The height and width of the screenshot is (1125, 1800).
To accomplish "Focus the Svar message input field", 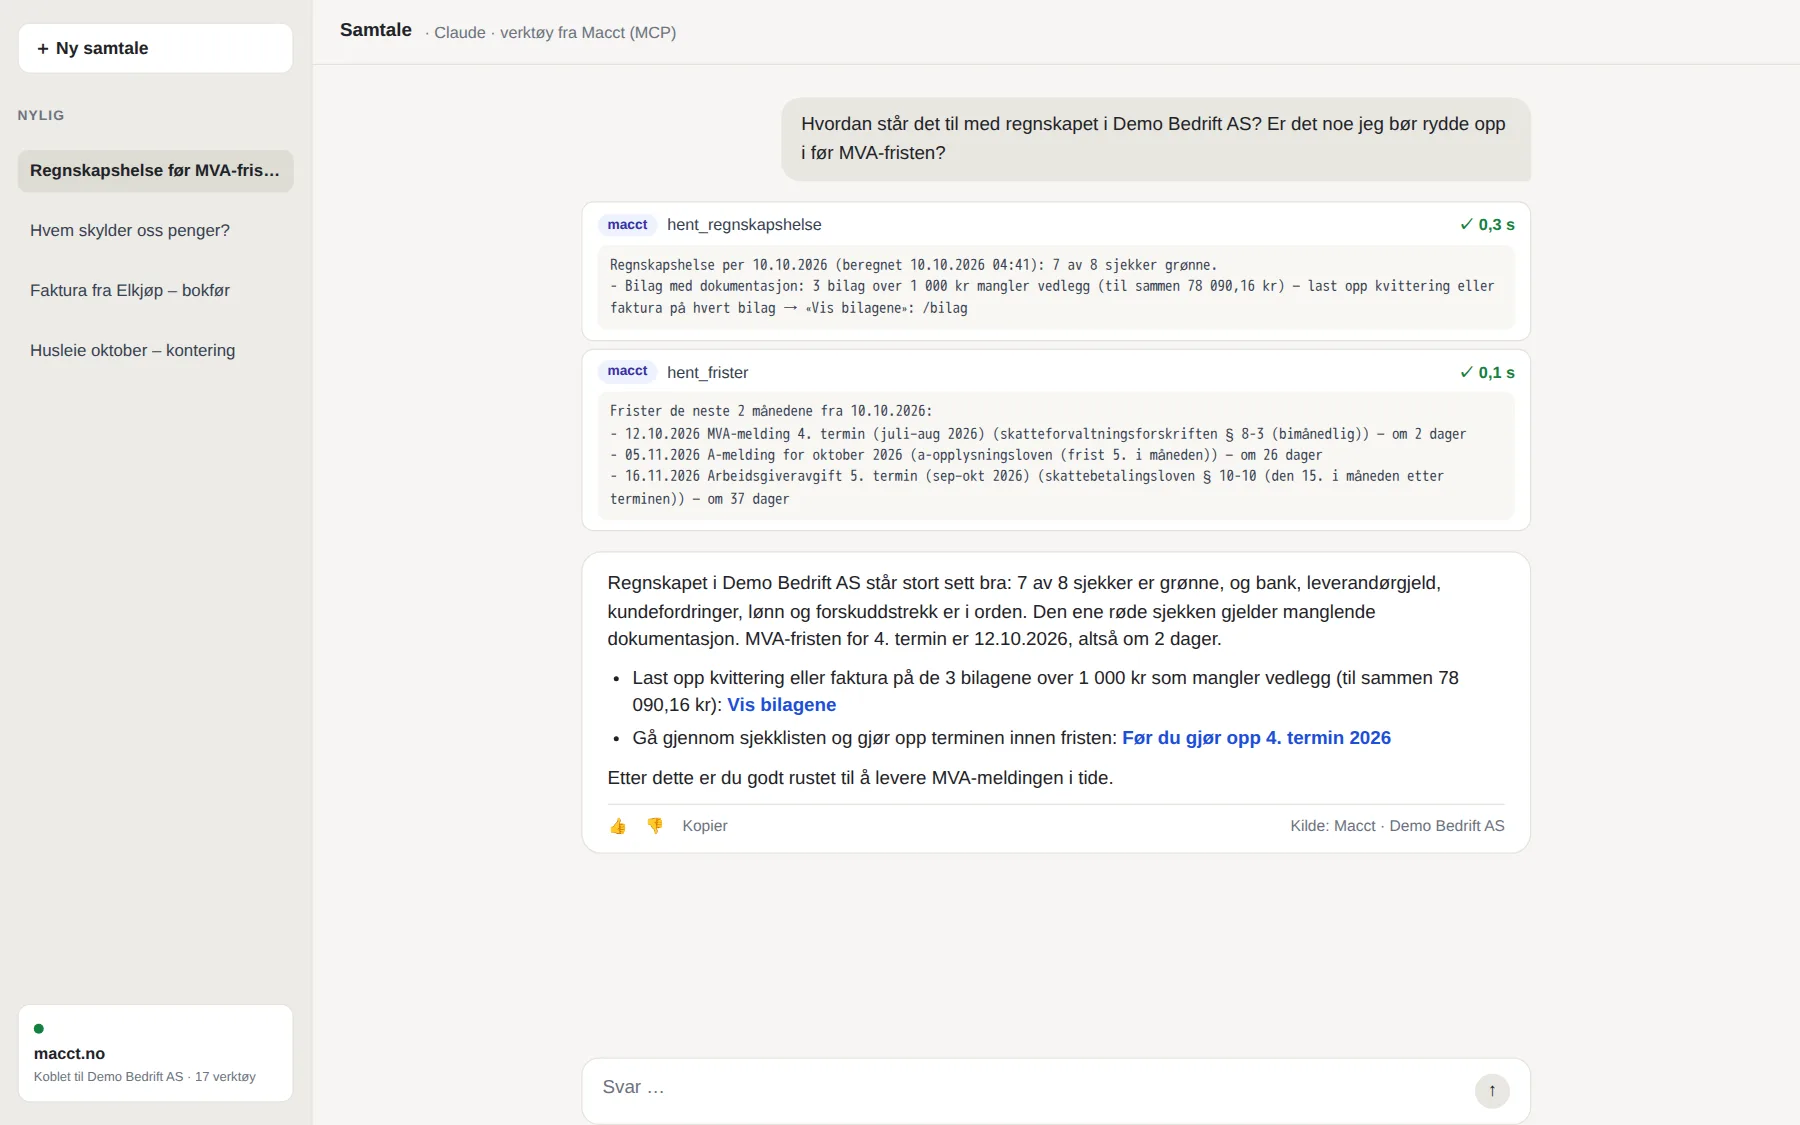I will pyautogui.click(x=1030, y=1088).
